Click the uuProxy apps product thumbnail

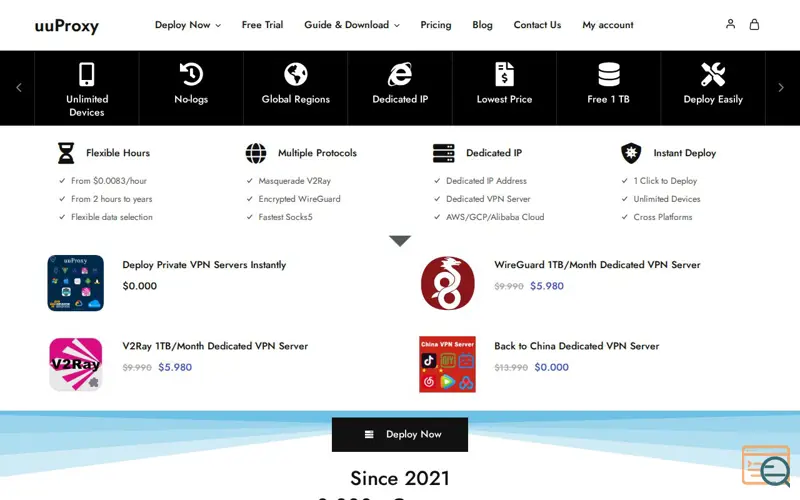click(76, 283)
